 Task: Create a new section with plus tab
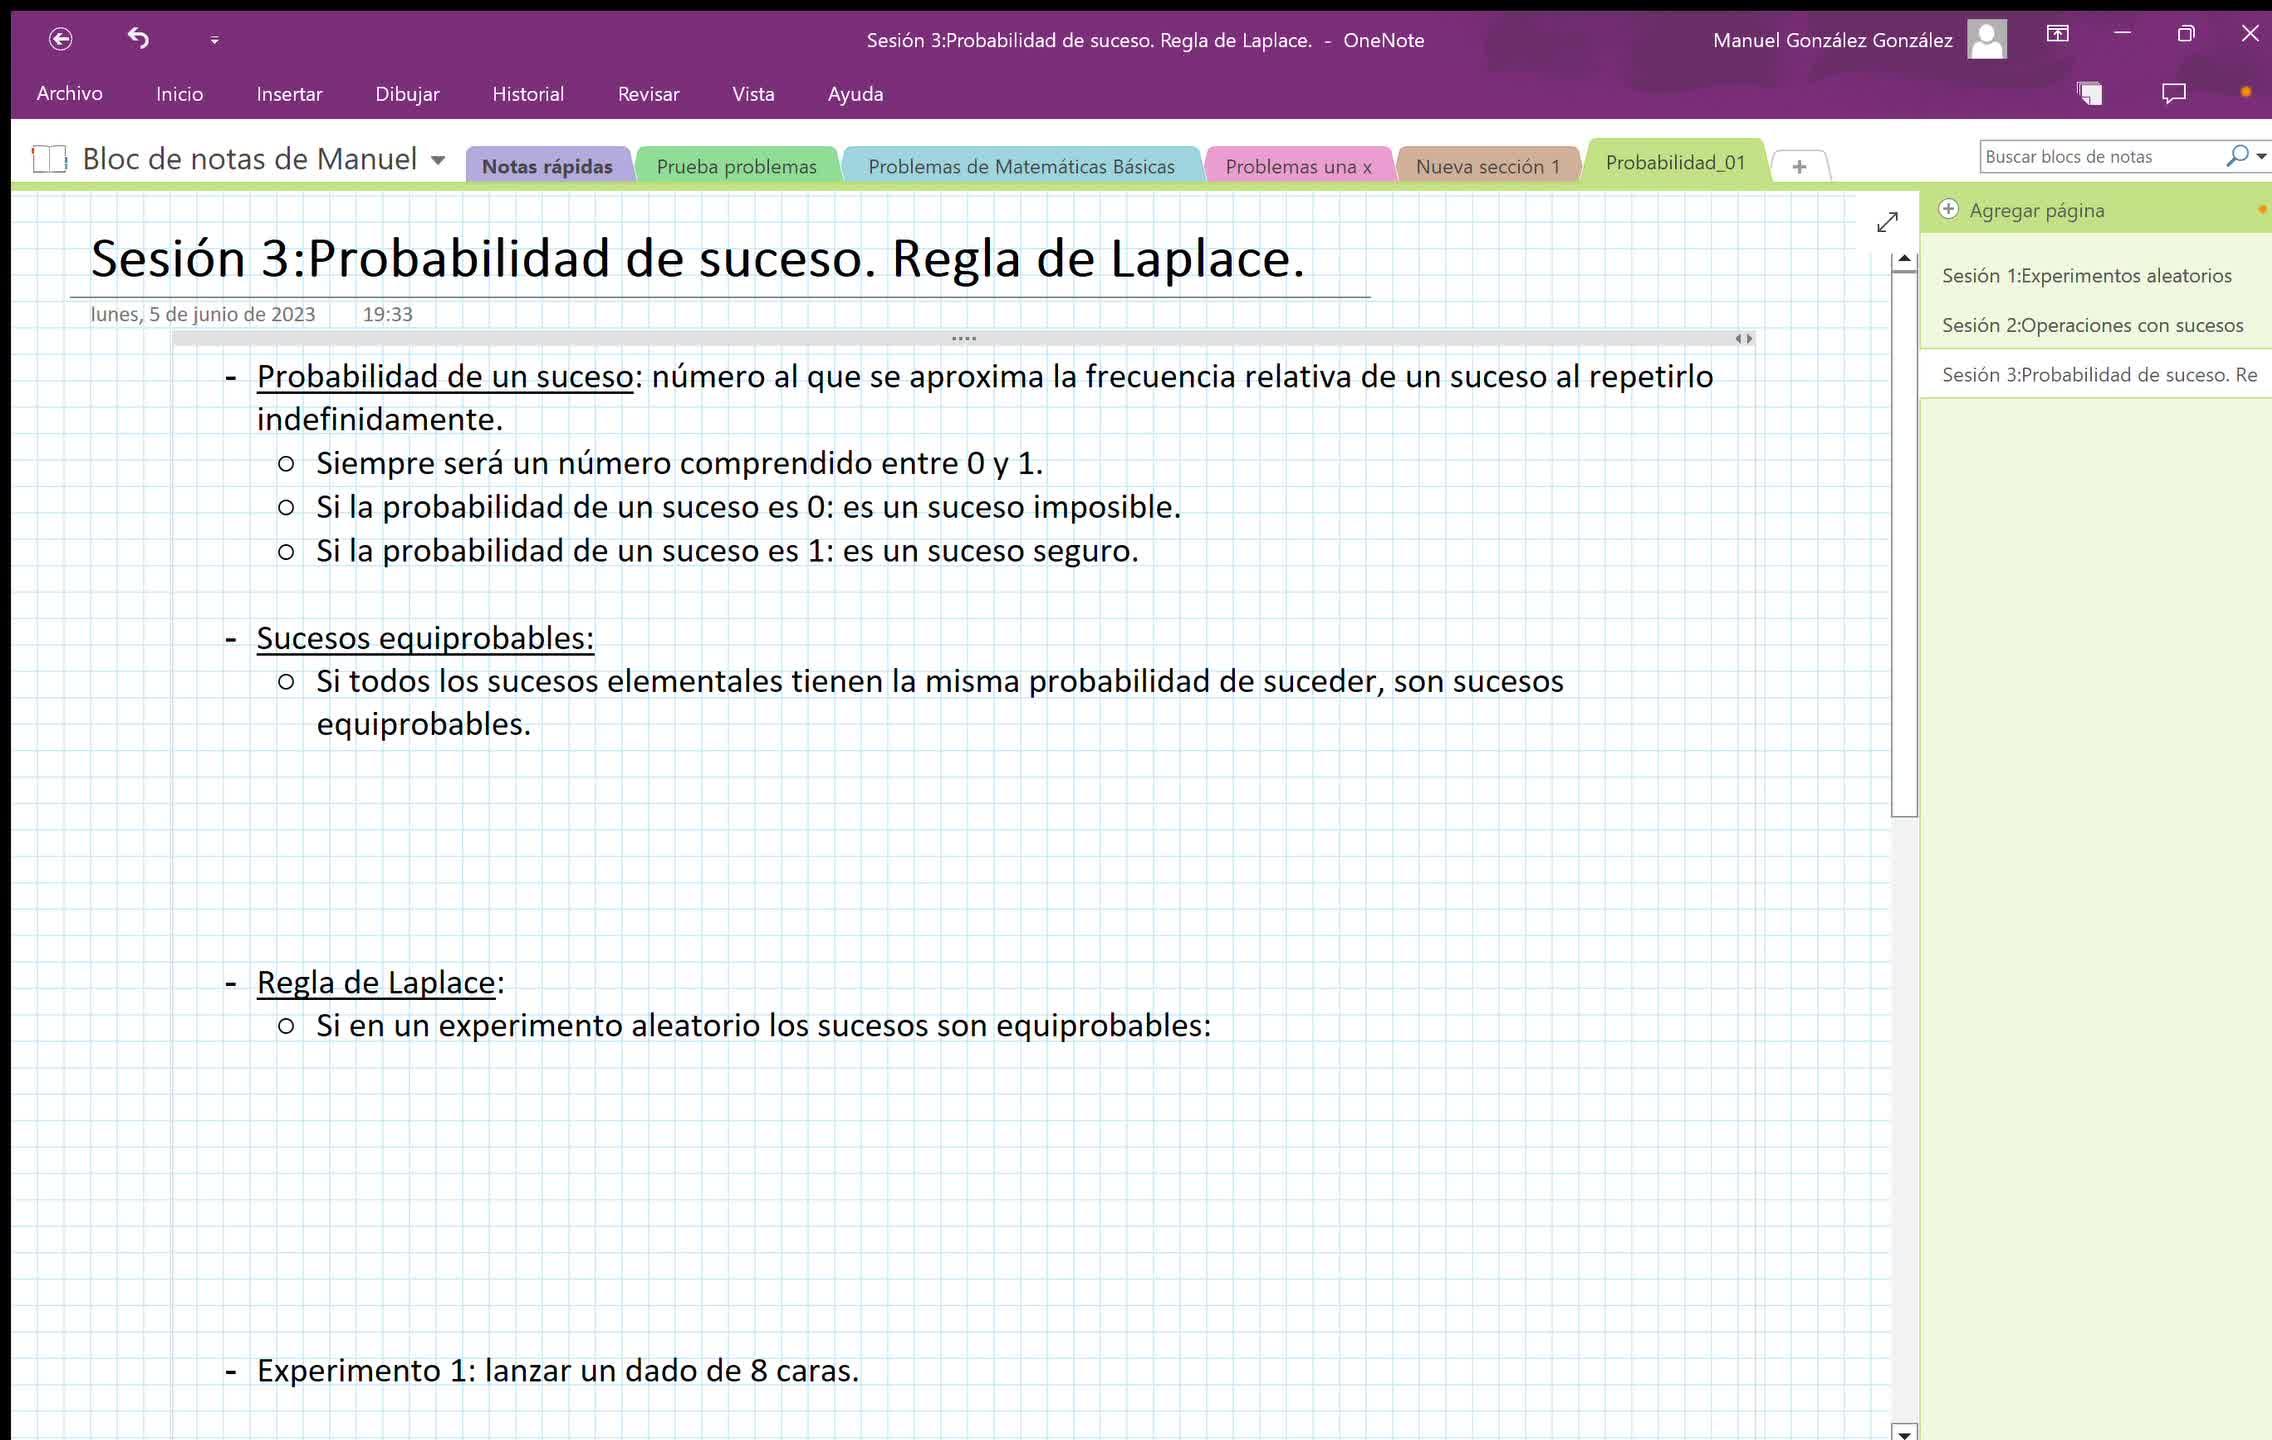click(x=1798, y=166)
